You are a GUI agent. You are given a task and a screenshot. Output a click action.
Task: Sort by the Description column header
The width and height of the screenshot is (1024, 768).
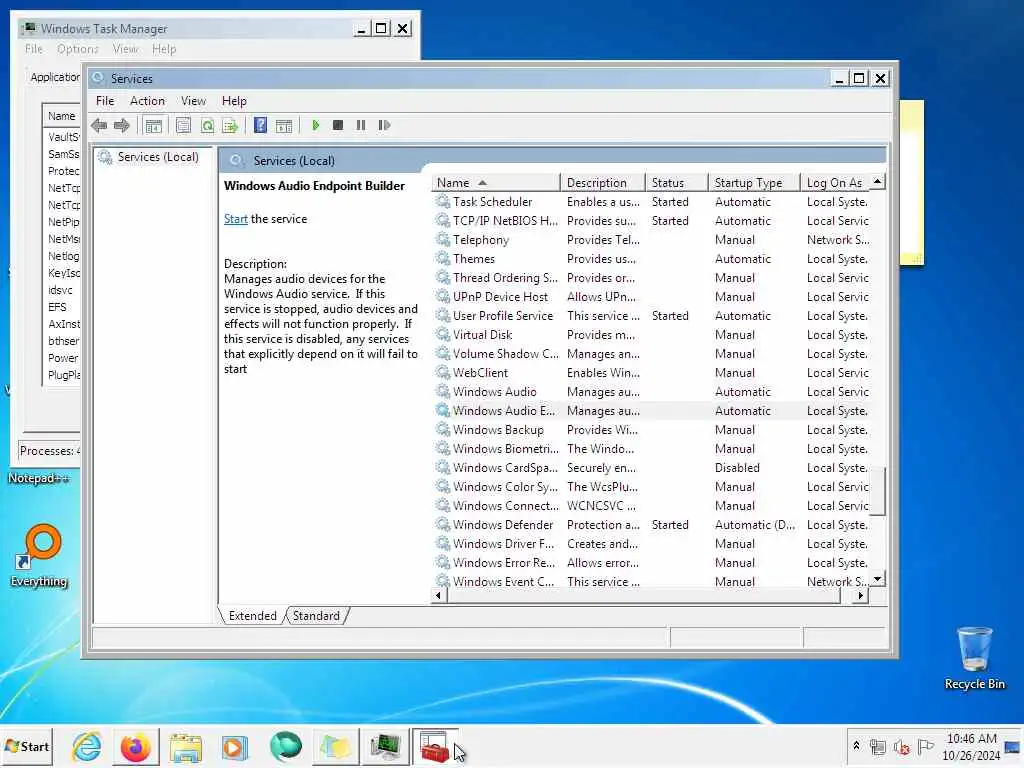pos(602,183)
